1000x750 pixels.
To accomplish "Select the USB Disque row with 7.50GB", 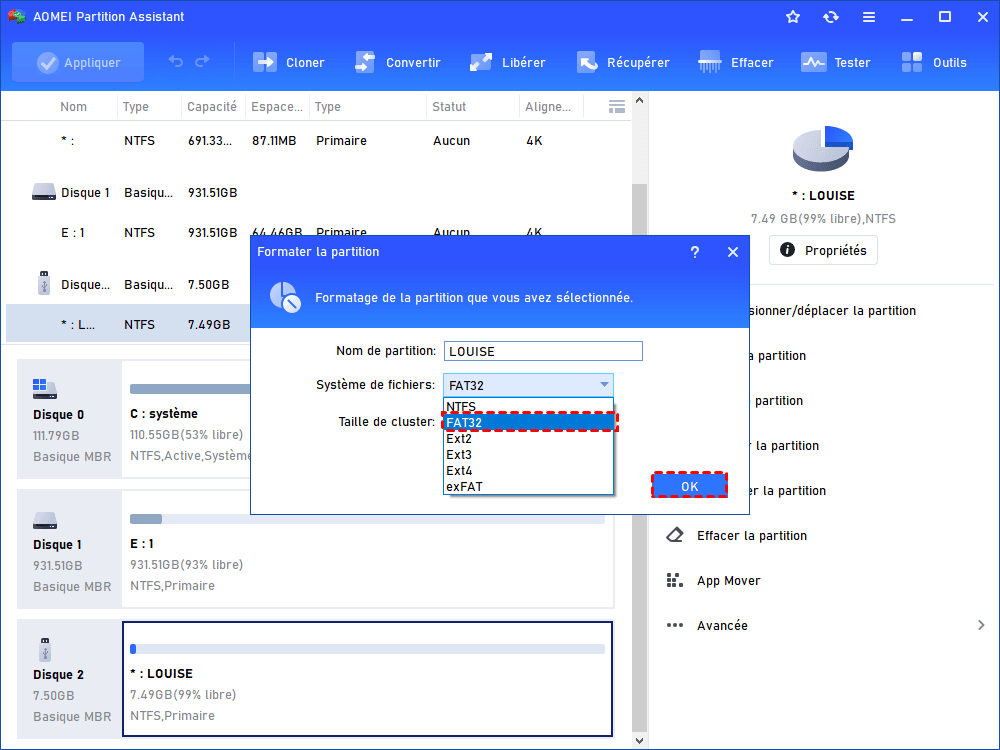I will [x=128, y=284].
